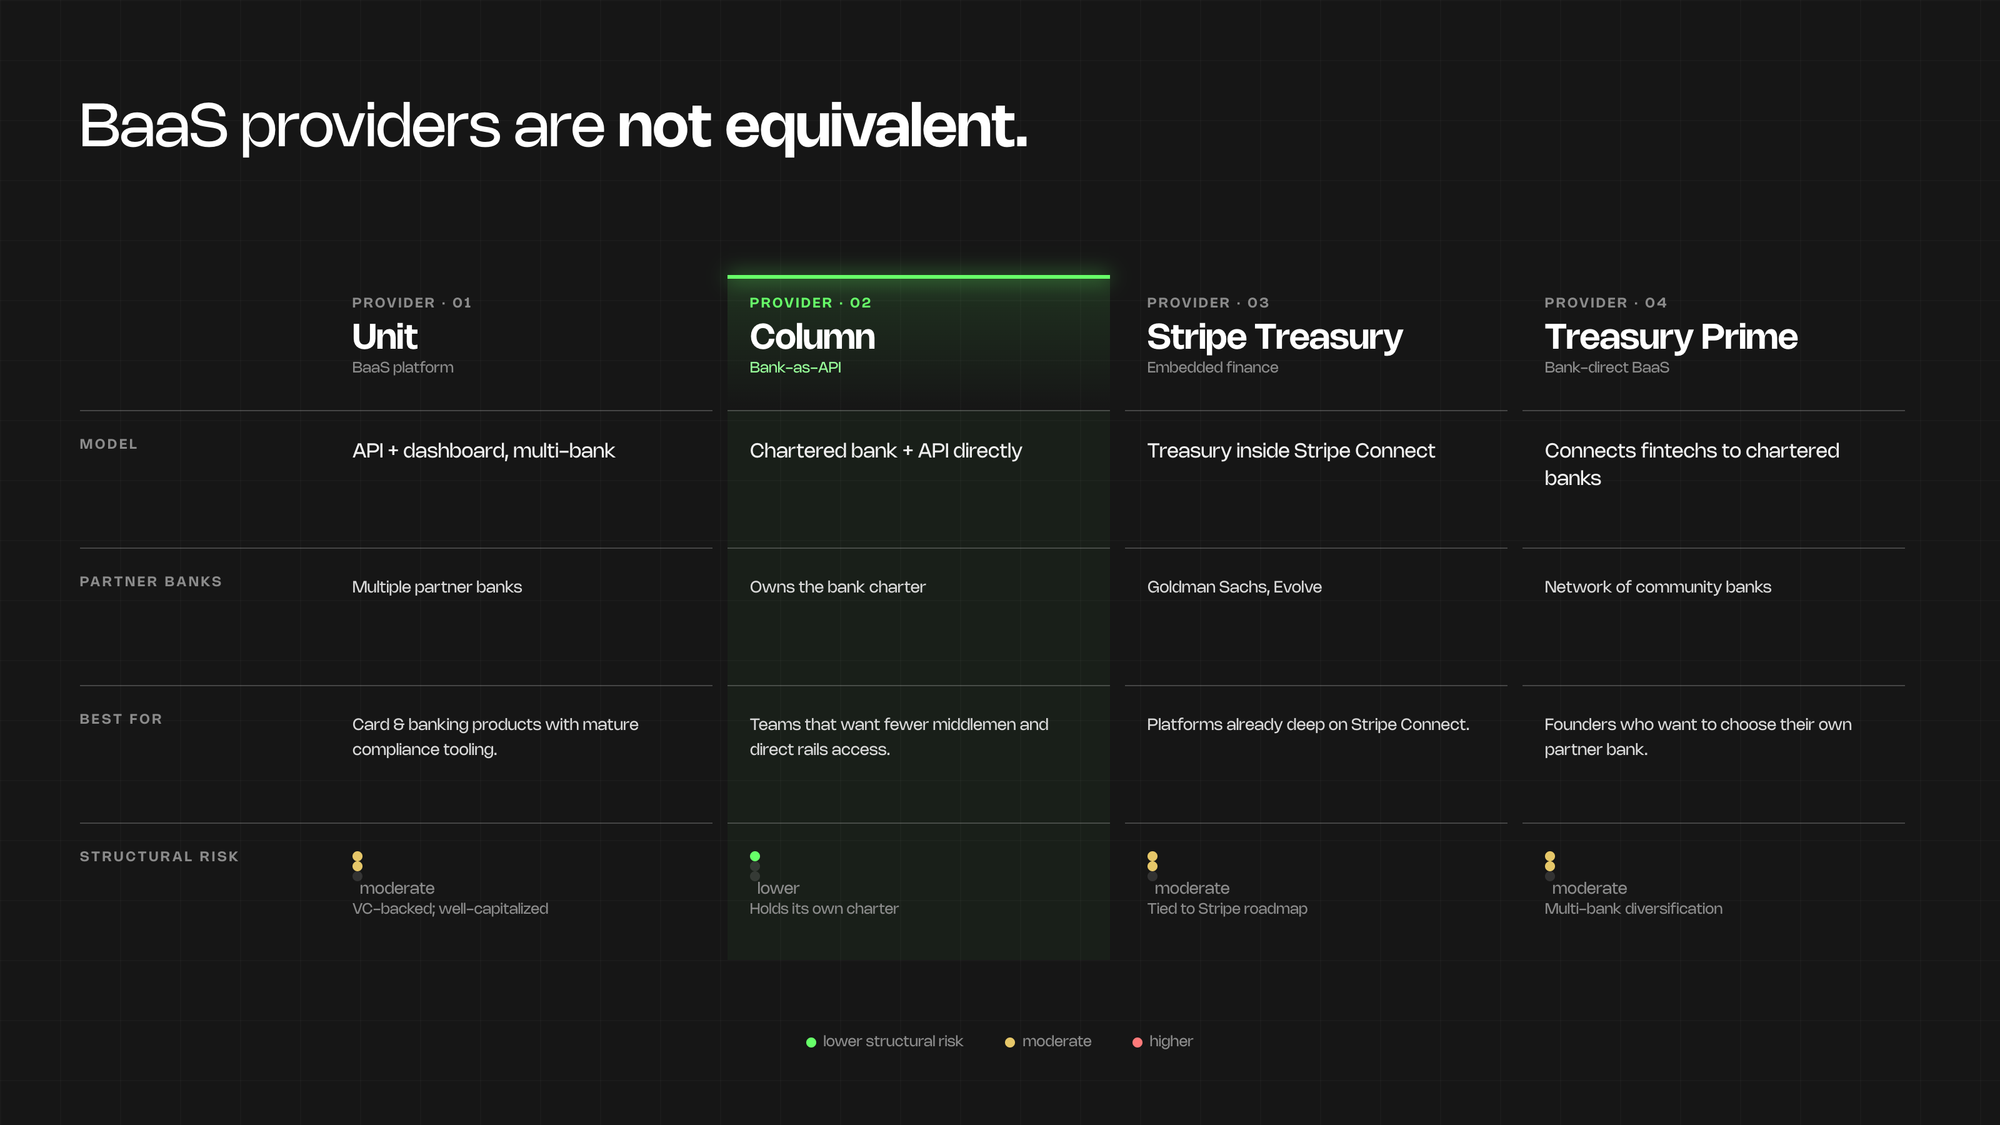This screenshot has width=2000, height=1125.
Task: Click Treasury Prime's yellow risk dots
Action: 1549,862
